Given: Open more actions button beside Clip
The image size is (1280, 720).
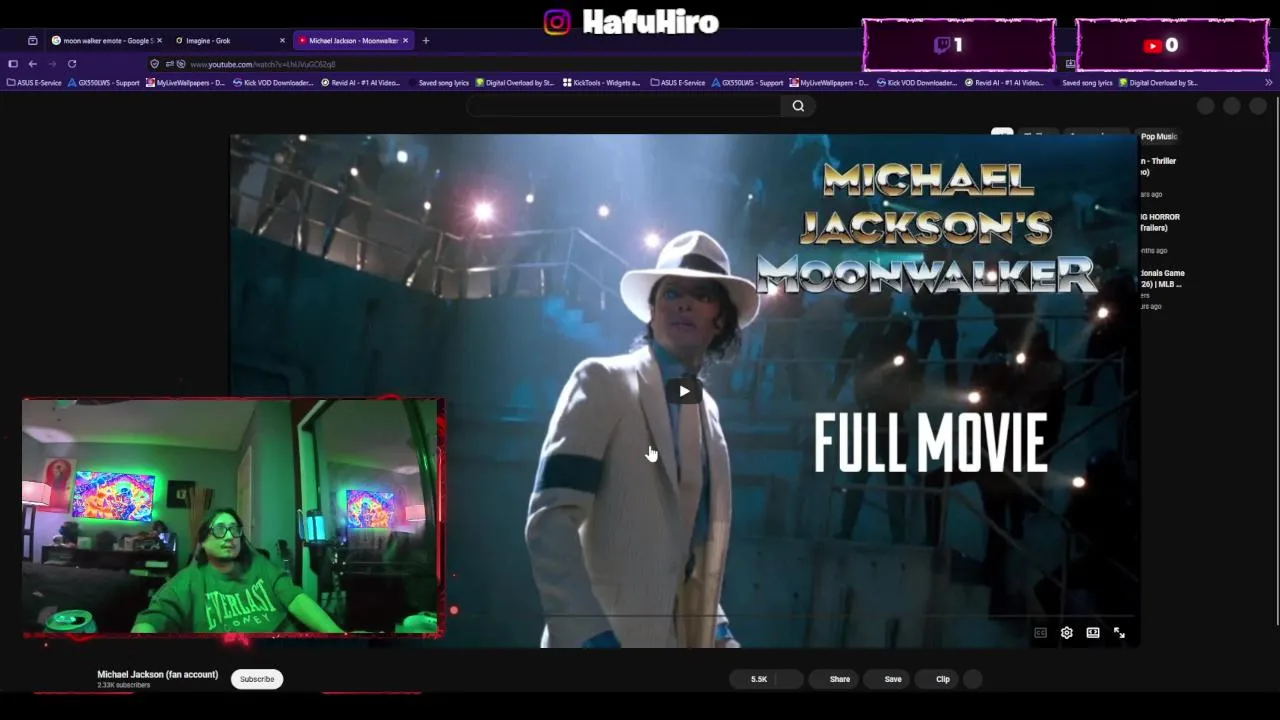Looking at the screenshot, I should [973, 679].
